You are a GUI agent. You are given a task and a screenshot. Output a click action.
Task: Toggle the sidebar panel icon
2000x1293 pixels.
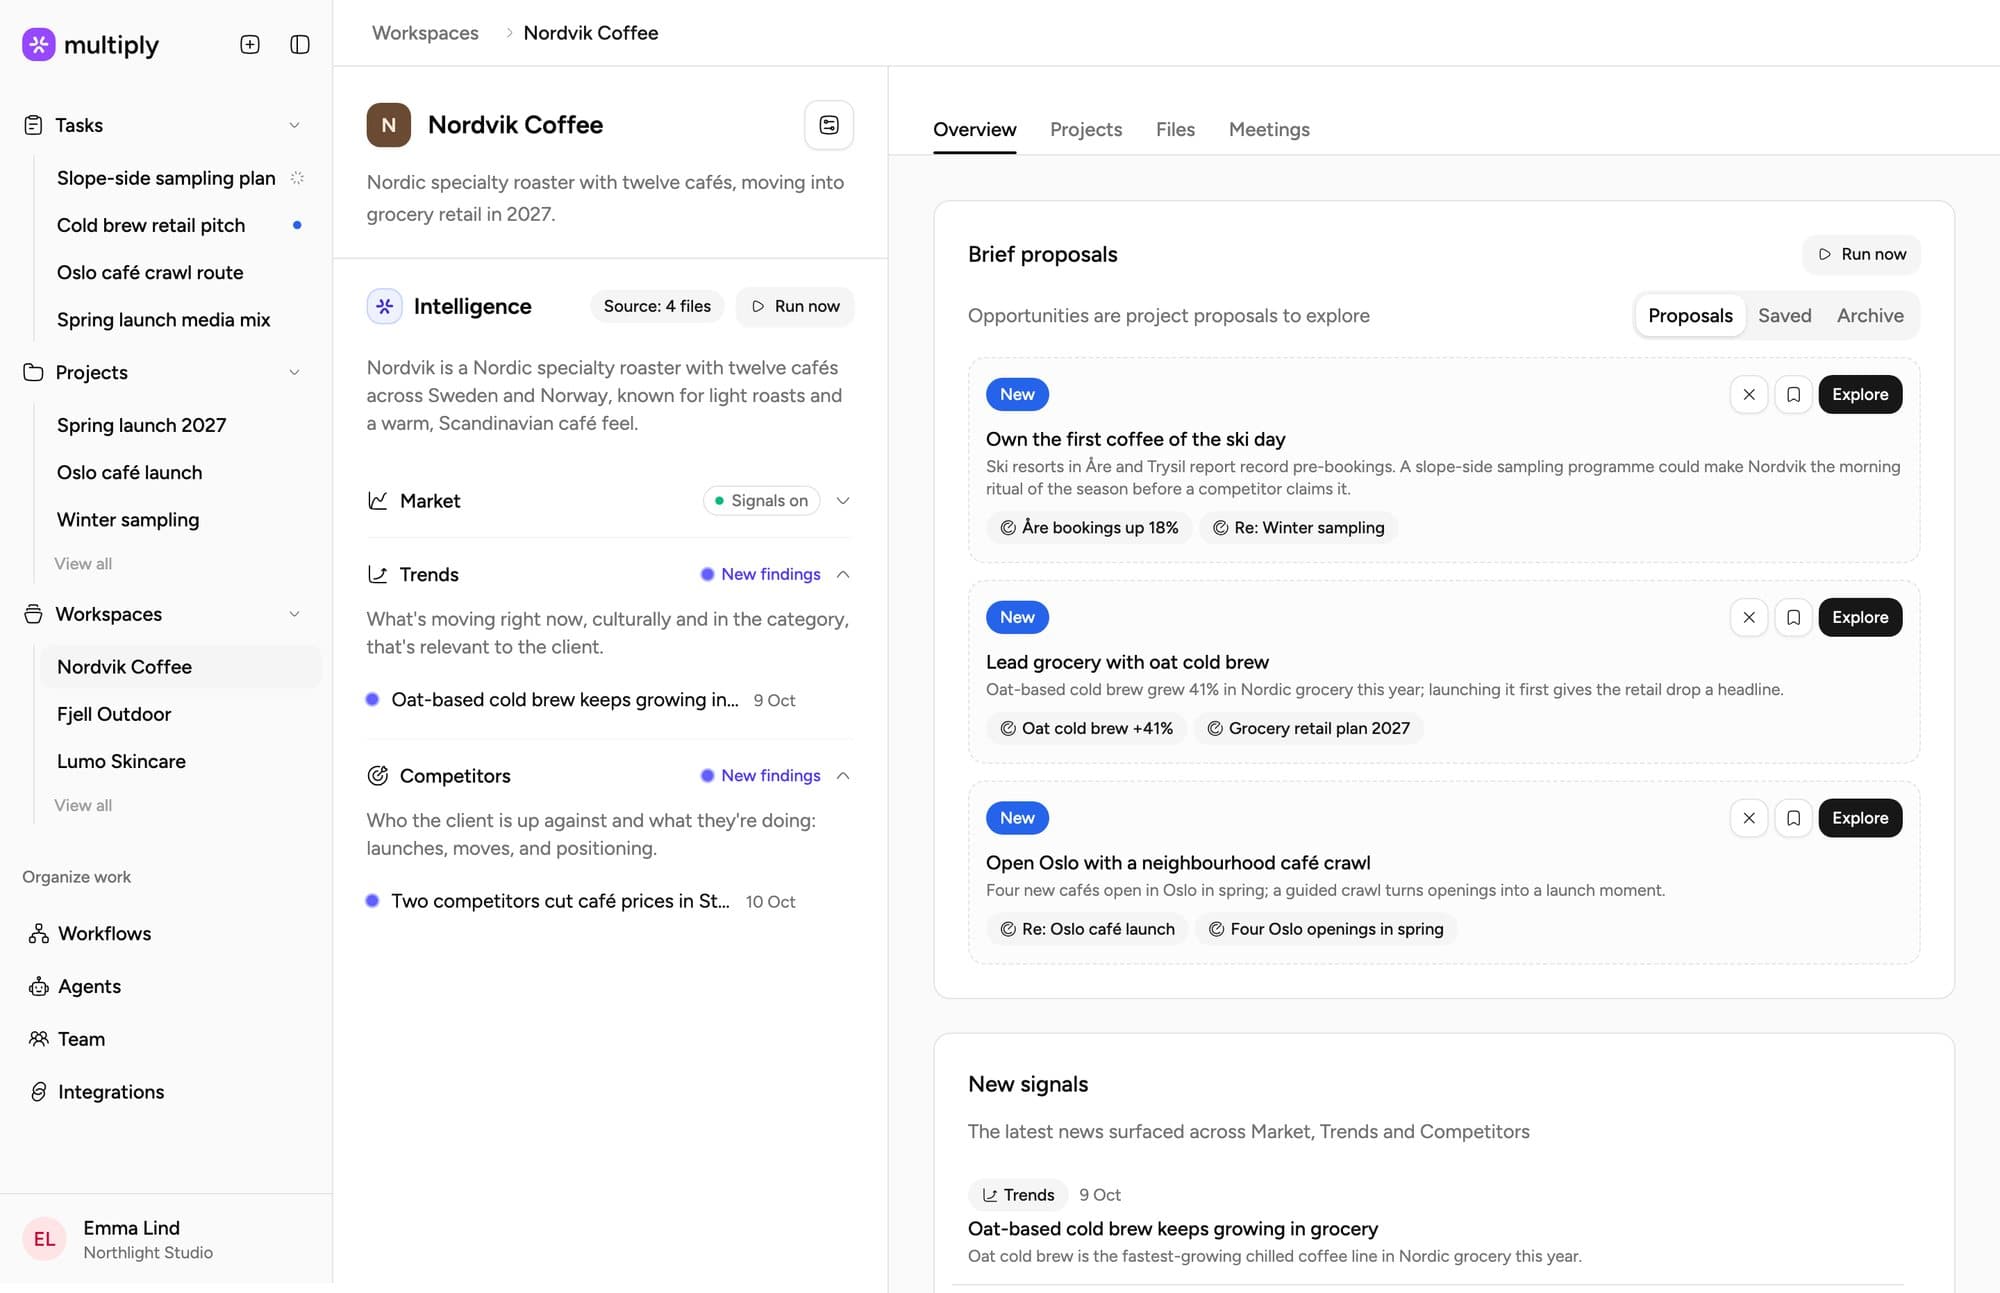pyautogui.click(x=300, y=44)
